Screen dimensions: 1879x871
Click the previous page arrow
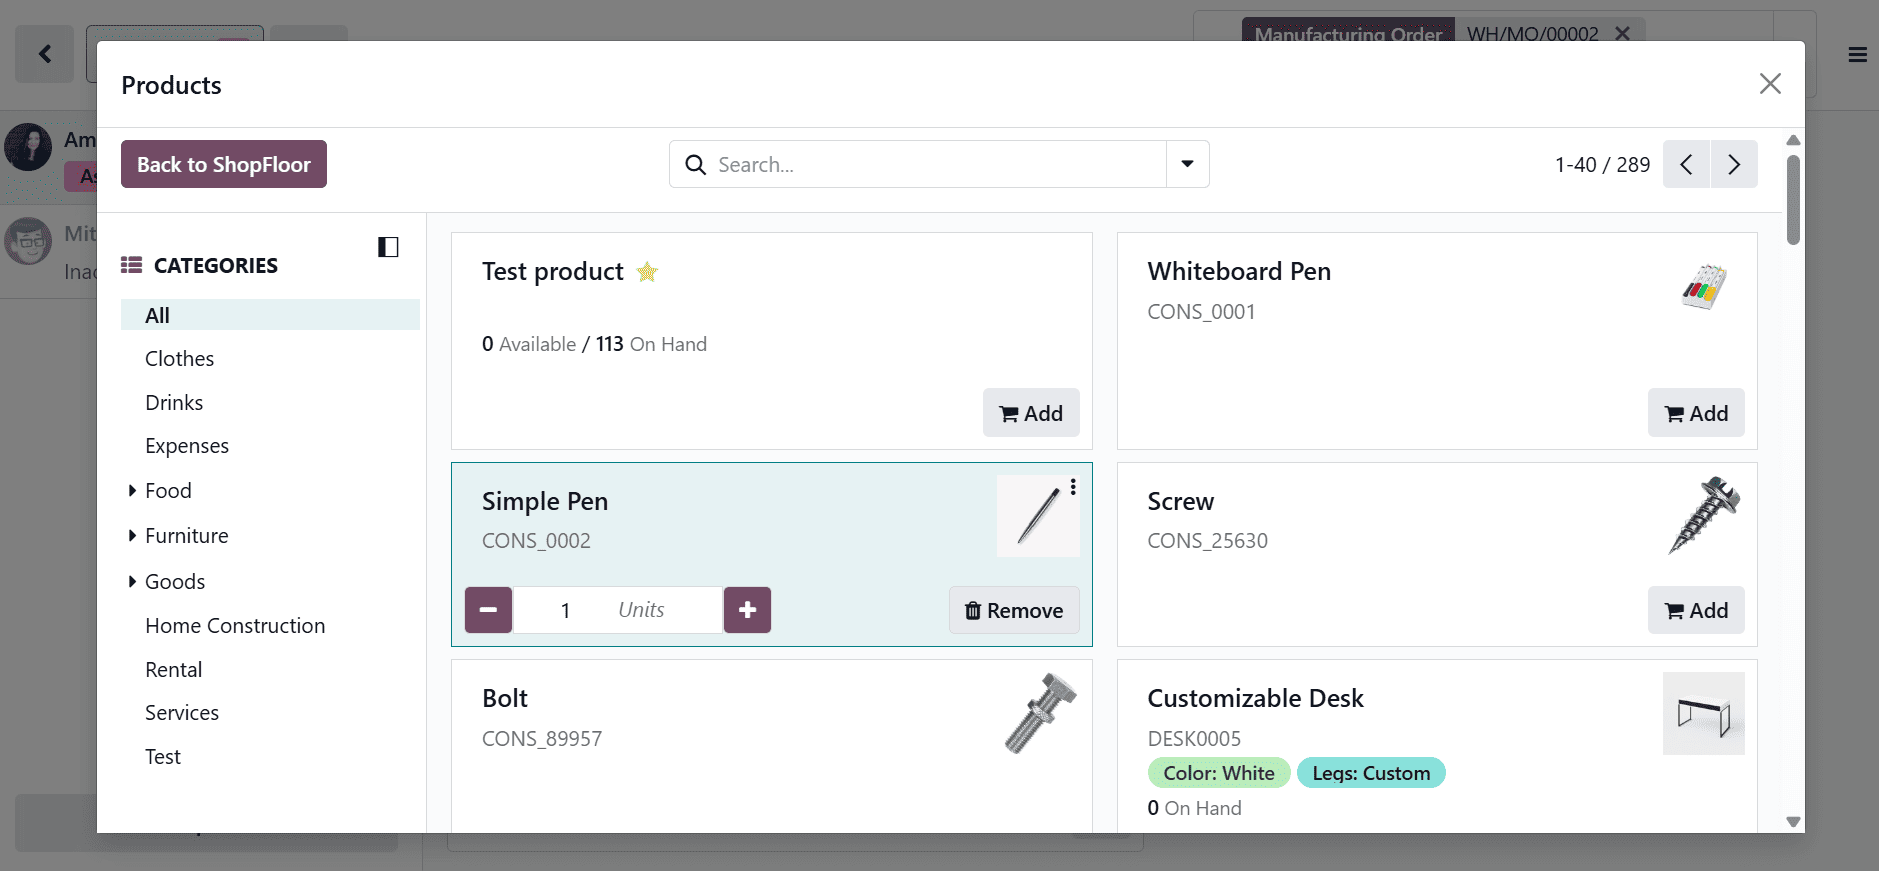pyautogui.click(x=1687, y=164)
